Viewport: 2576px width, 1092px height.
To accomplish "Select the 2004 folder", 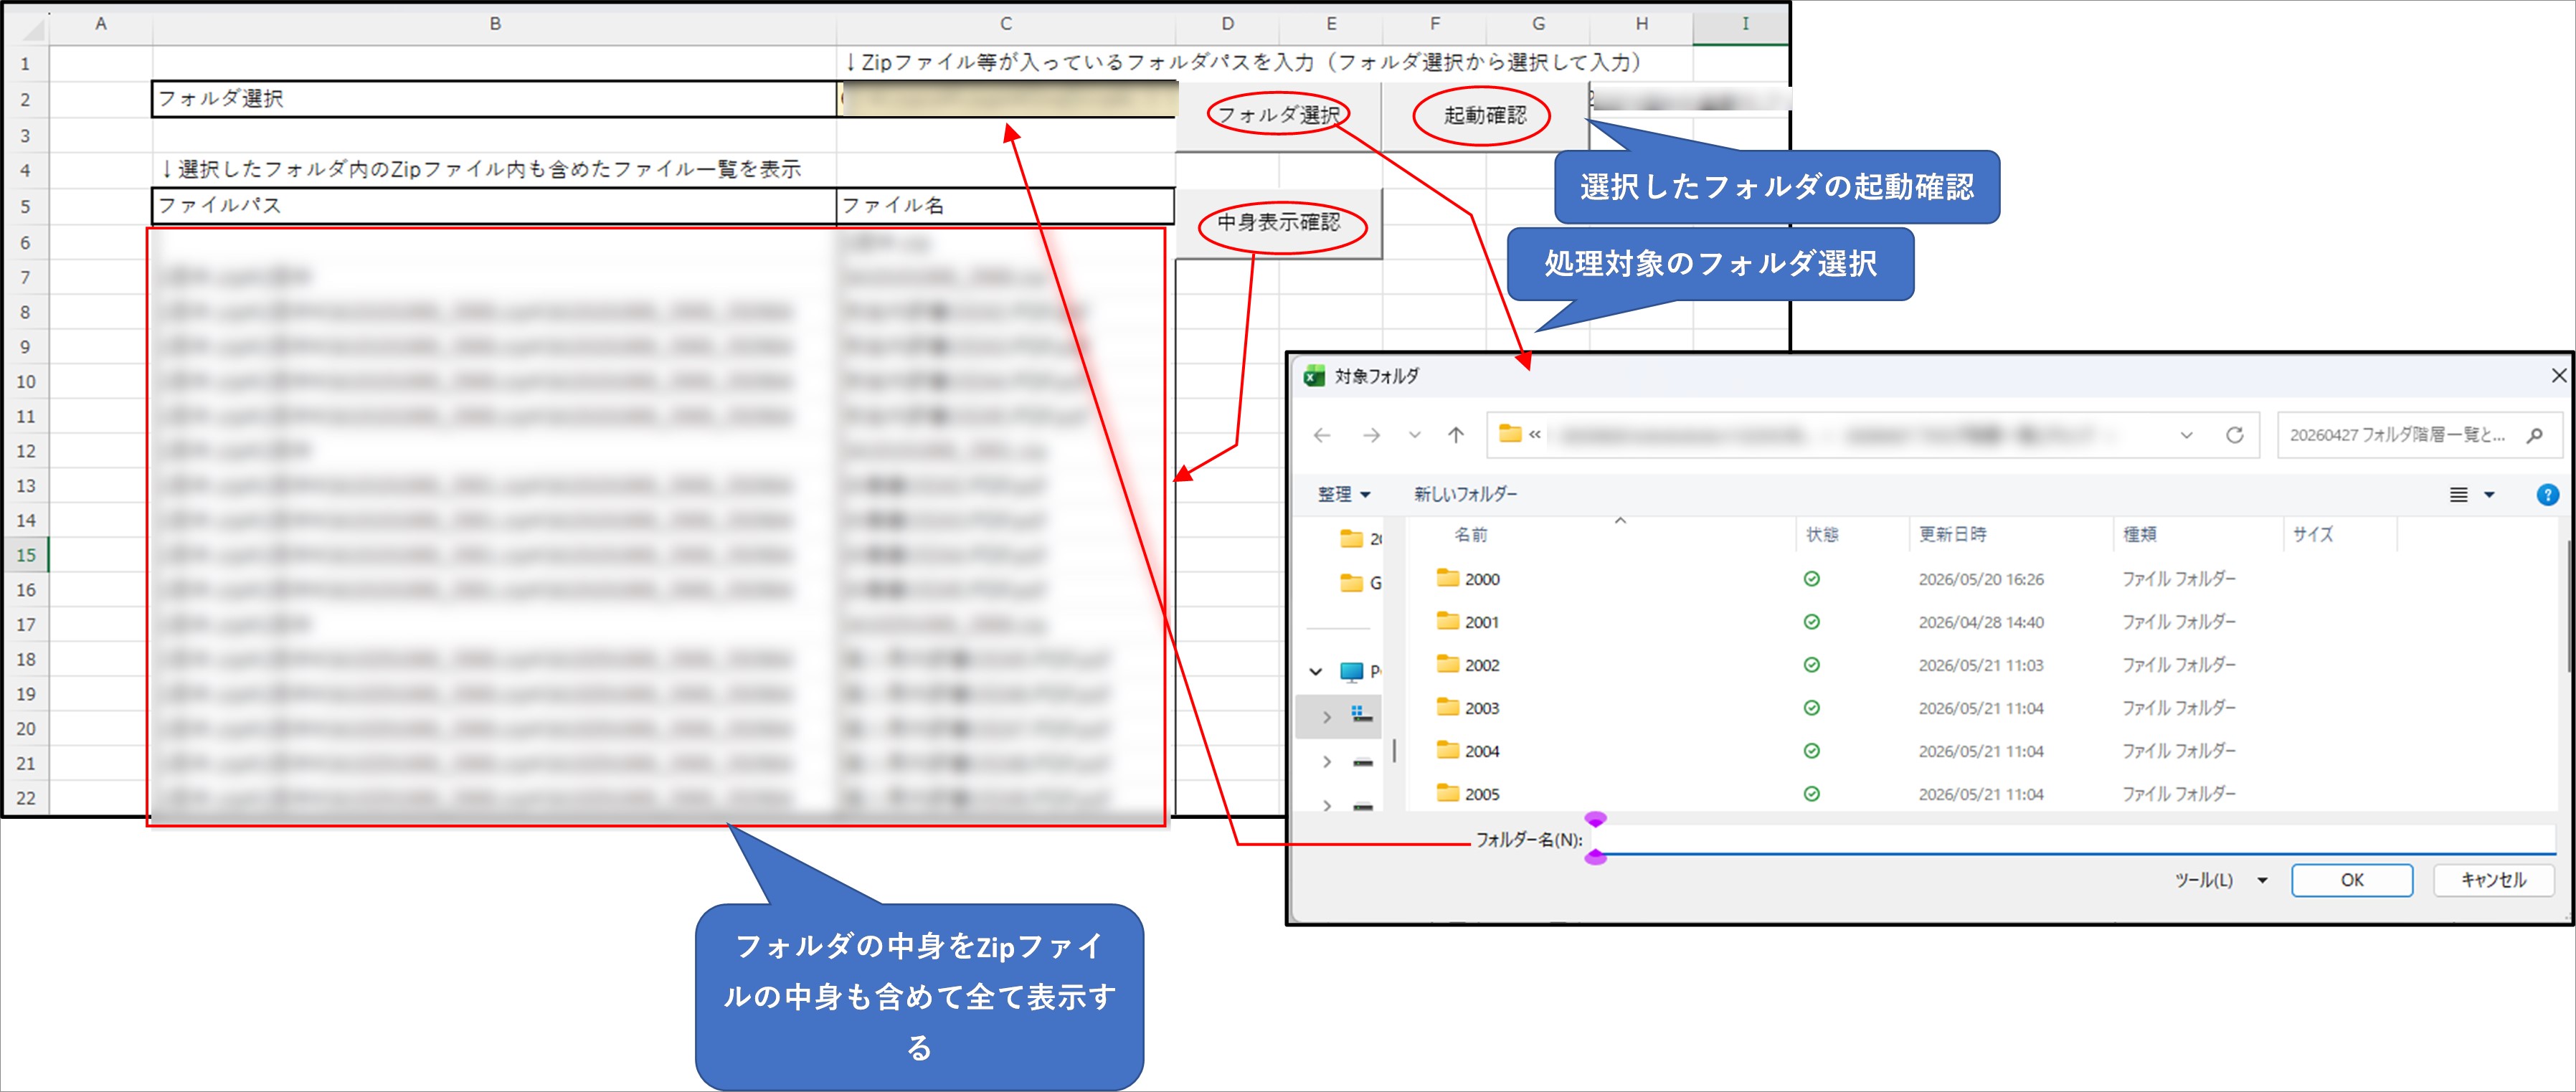I will click(1481, 751).
